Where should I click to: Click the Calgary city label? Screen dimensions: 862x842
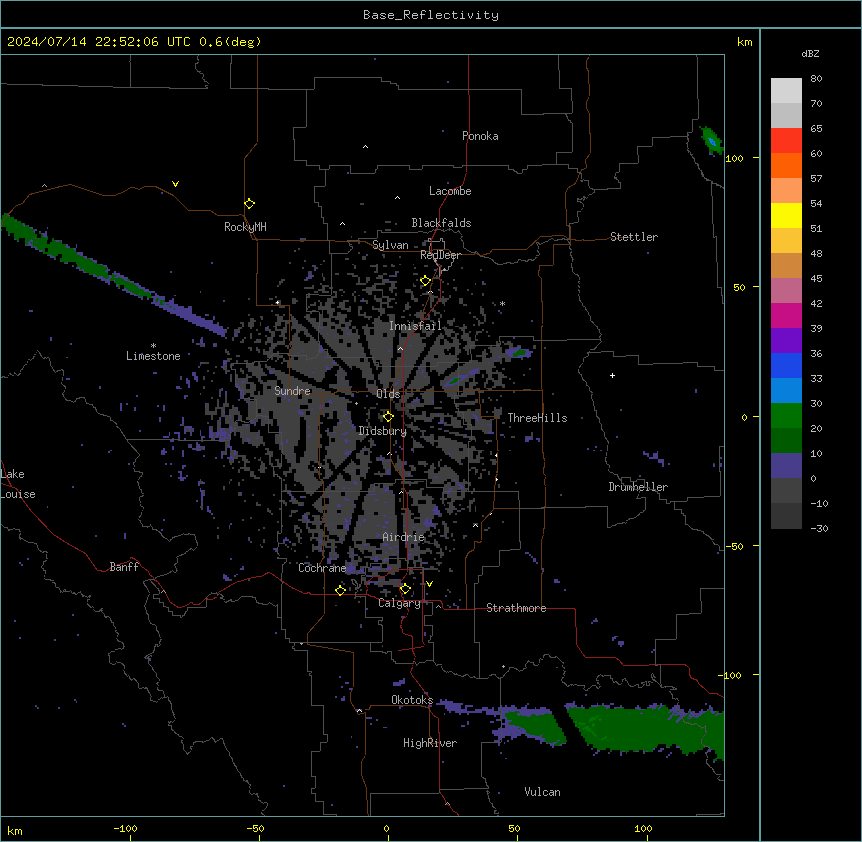400,603
